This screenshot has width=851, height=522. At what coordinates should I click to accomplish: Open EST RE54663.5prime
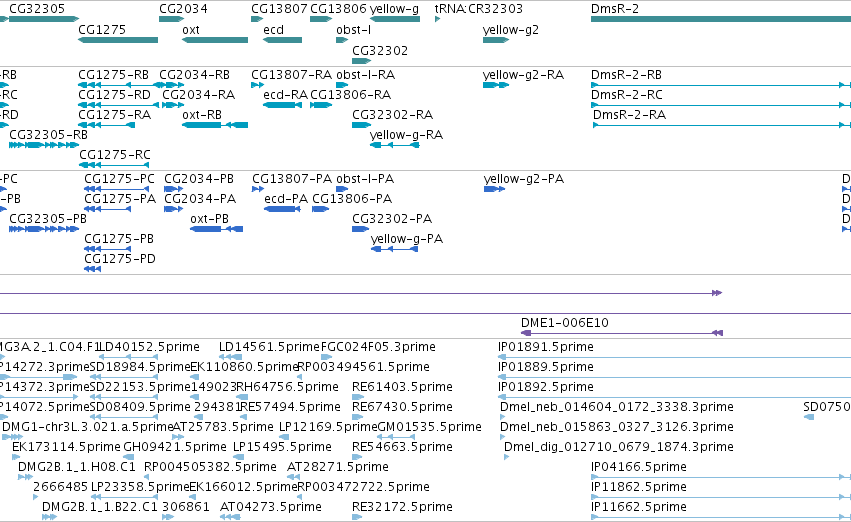358,457
